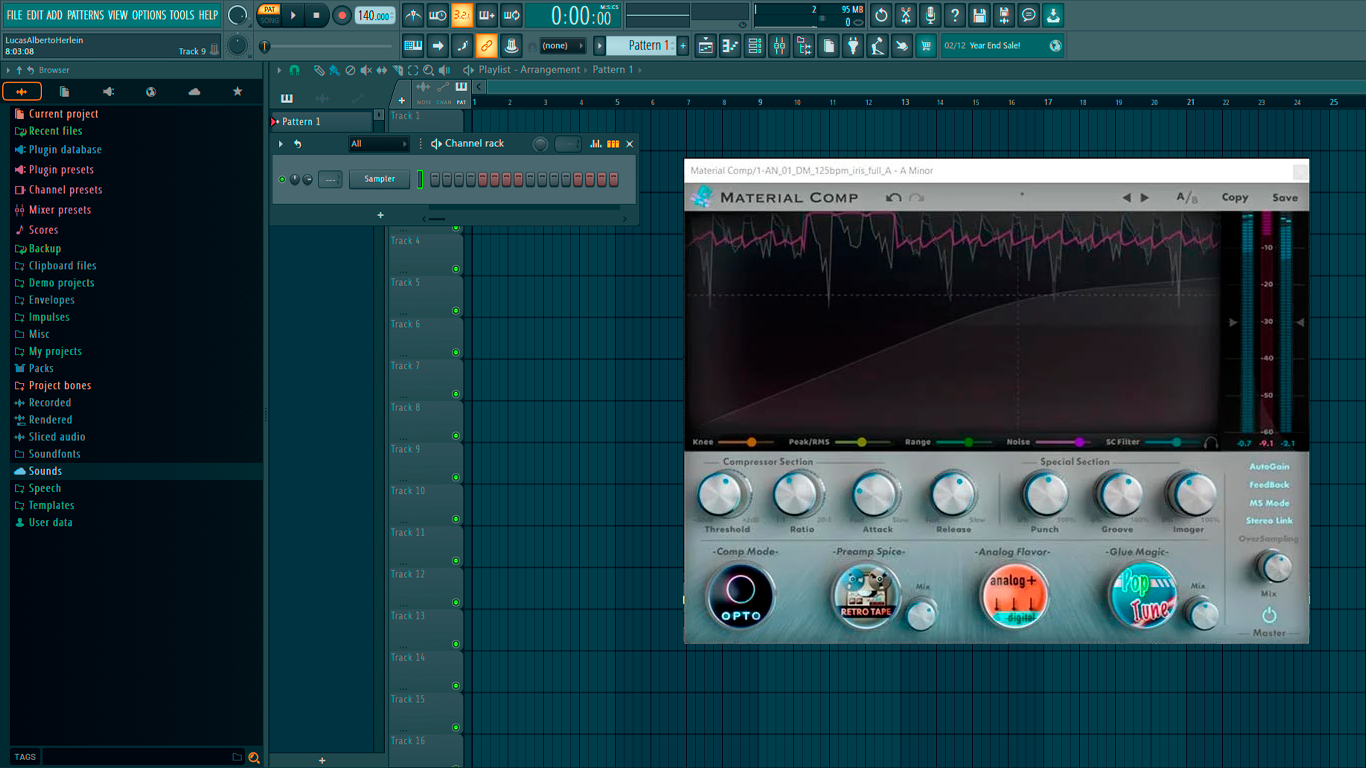Click Copy in Material Comp header

coord(1235,197)
